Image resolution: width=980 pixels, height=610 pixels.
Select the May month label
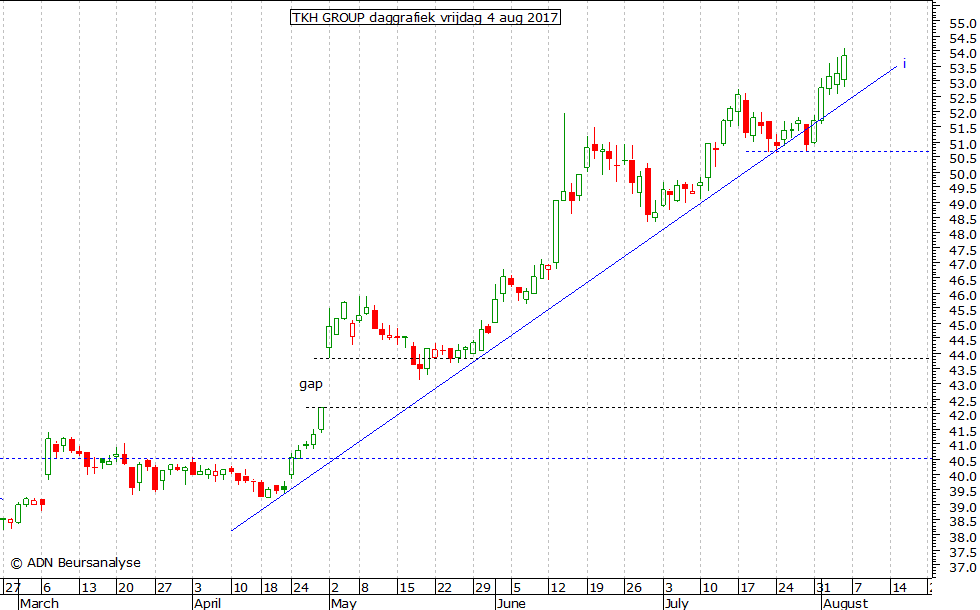[x=344, y=603]
